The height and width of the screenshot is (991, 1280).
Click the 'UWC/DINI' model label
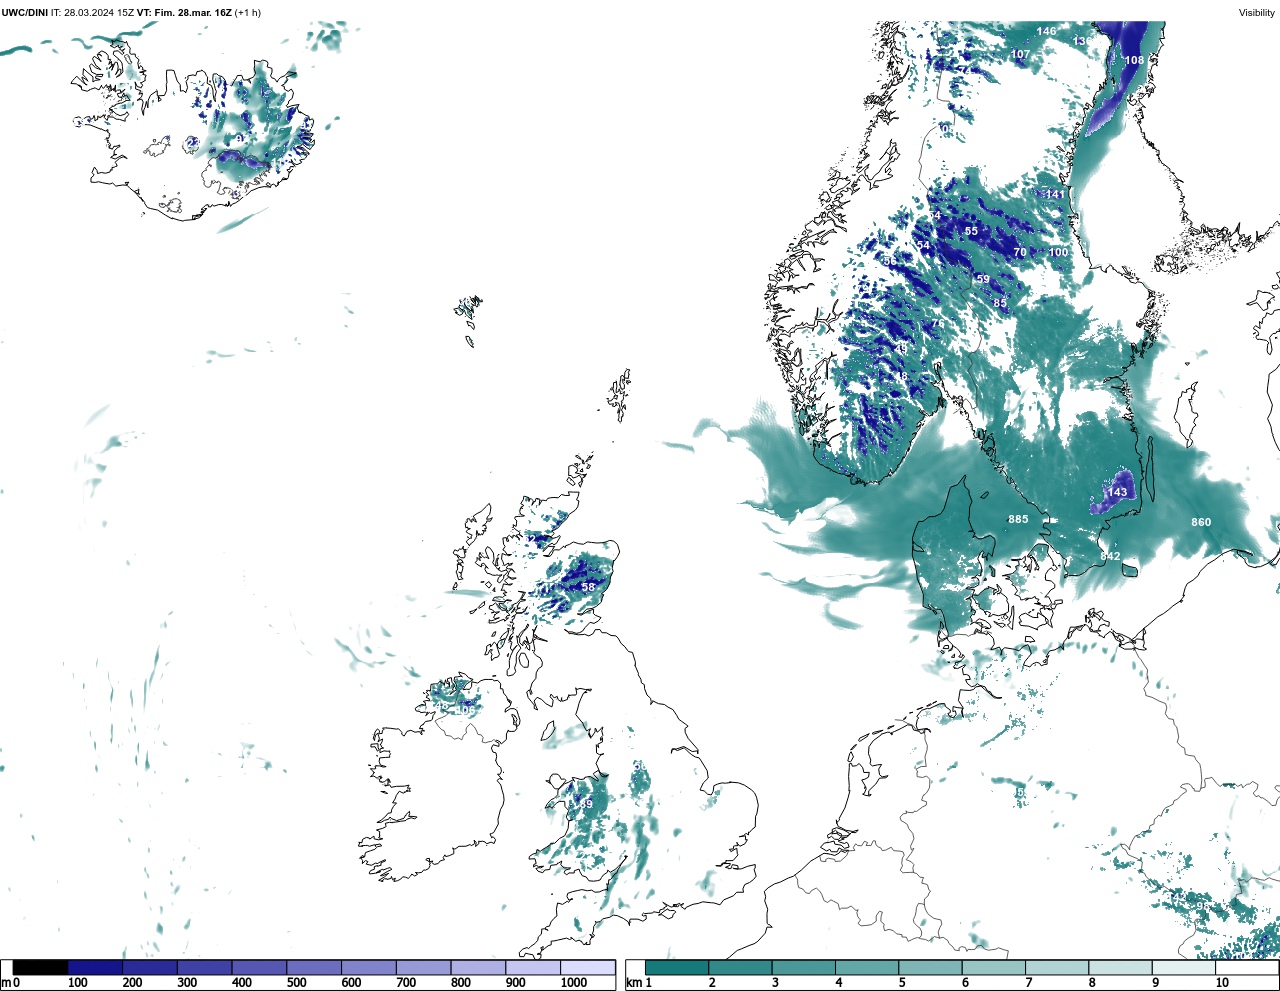pyautogui.click(x=25, y=13)
